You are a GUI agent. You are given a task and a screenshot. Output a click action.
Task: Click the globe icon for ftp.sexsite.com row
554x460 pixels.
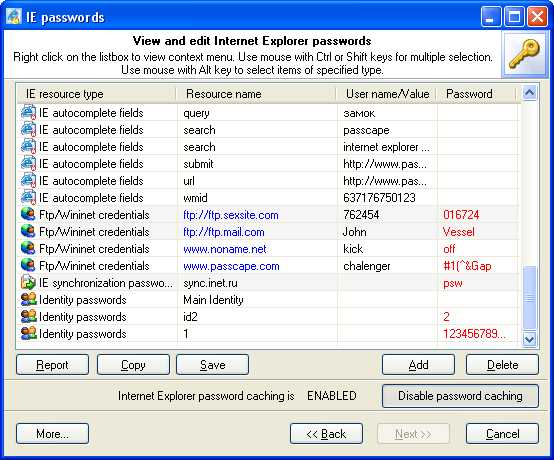(28, 214)
